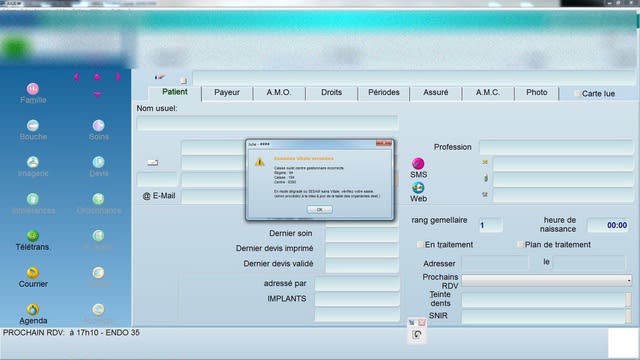Toggle the small checkbox beside flag icon
Viewport: 640px width, 360px height.
[x=184, y=81]
